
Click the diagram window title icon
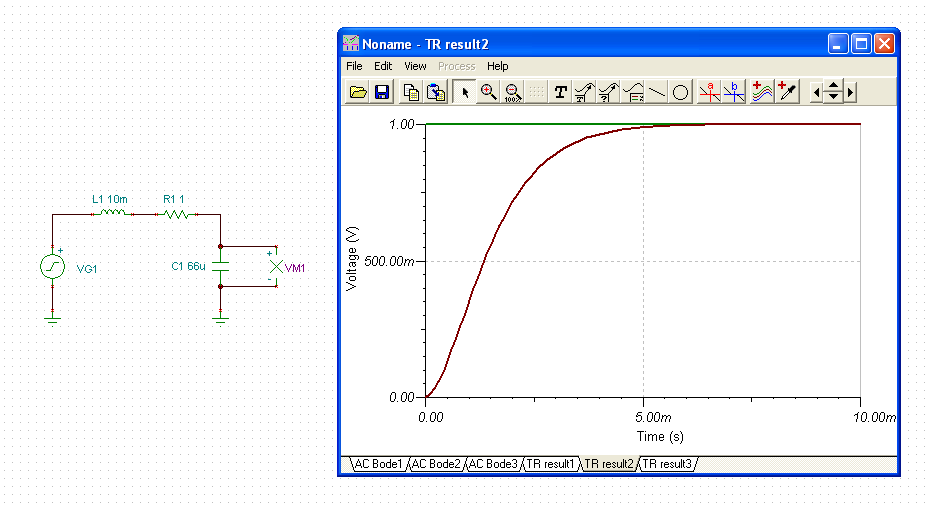pos(351,44)
